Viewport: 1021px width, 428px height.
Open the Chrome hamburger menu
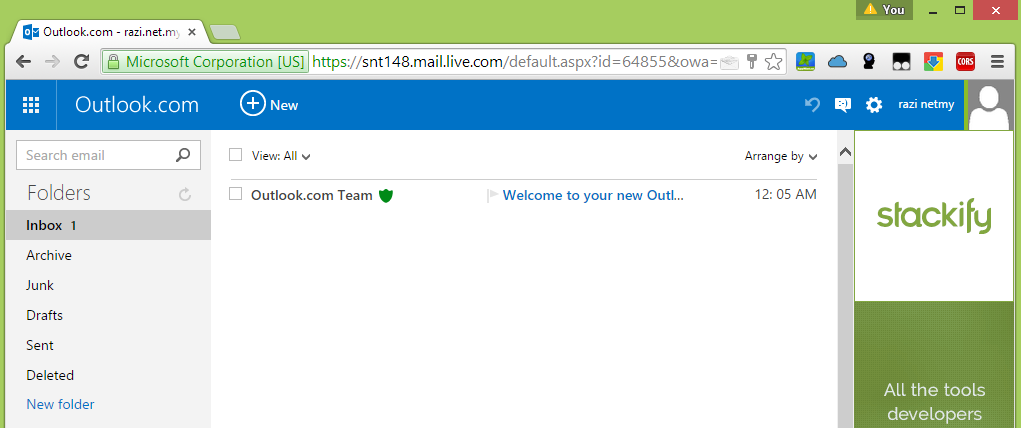[997, 62]
